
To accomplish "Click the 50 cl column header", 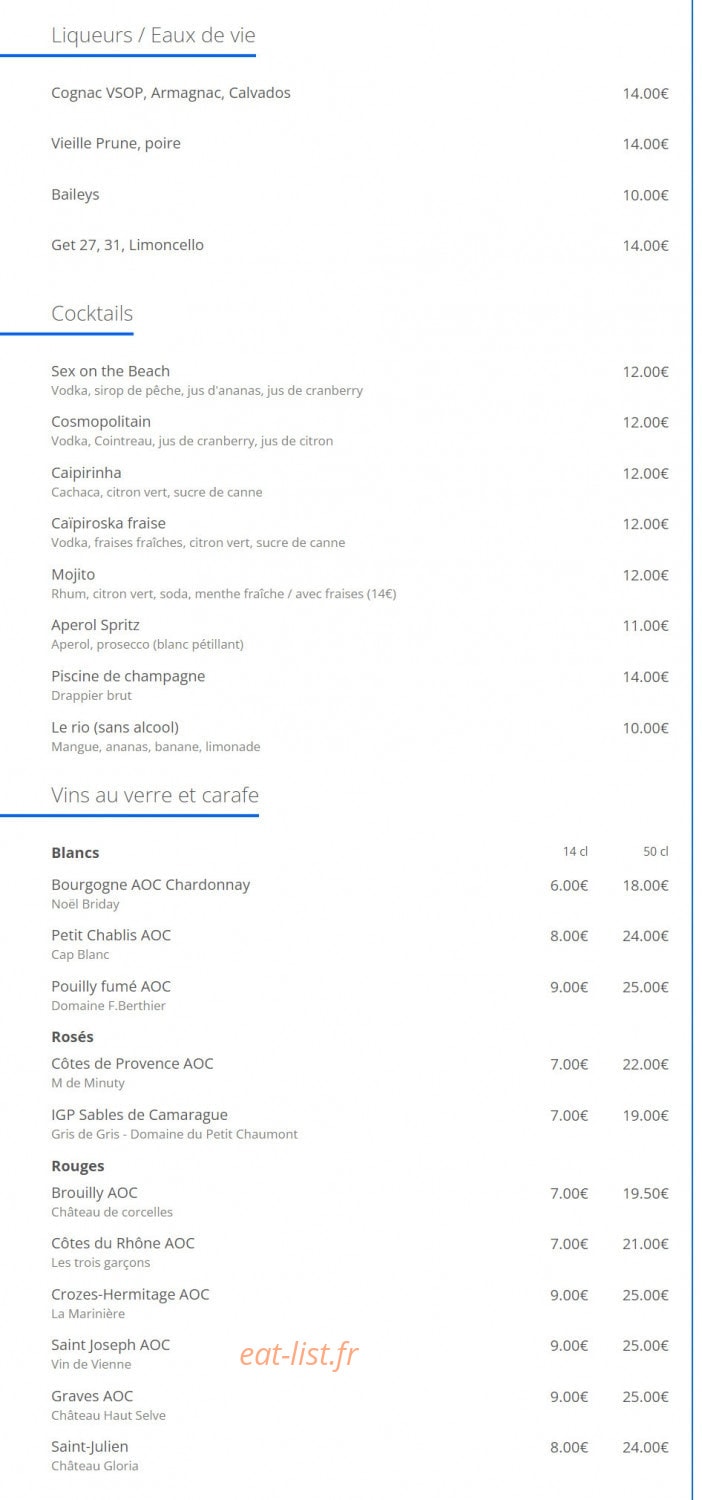I will pyautogui.click(x=656, y=852).
